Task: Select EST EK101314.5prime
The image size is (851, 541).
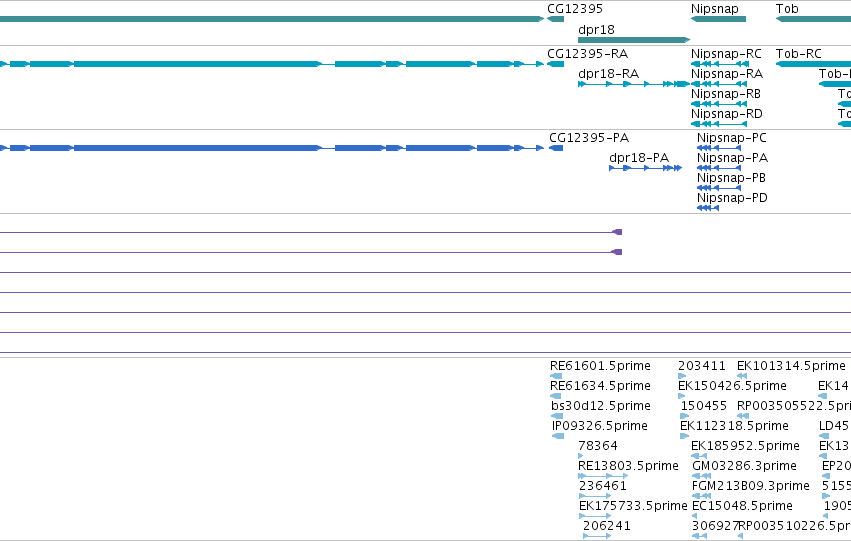Action: 791,366
